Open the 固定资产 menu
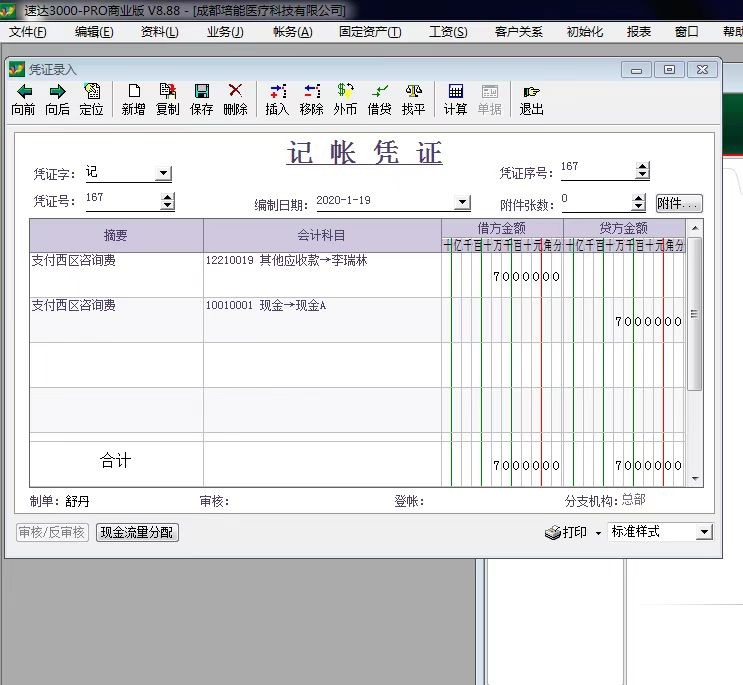This screenshot has width=743, height=685. (370, 32)
